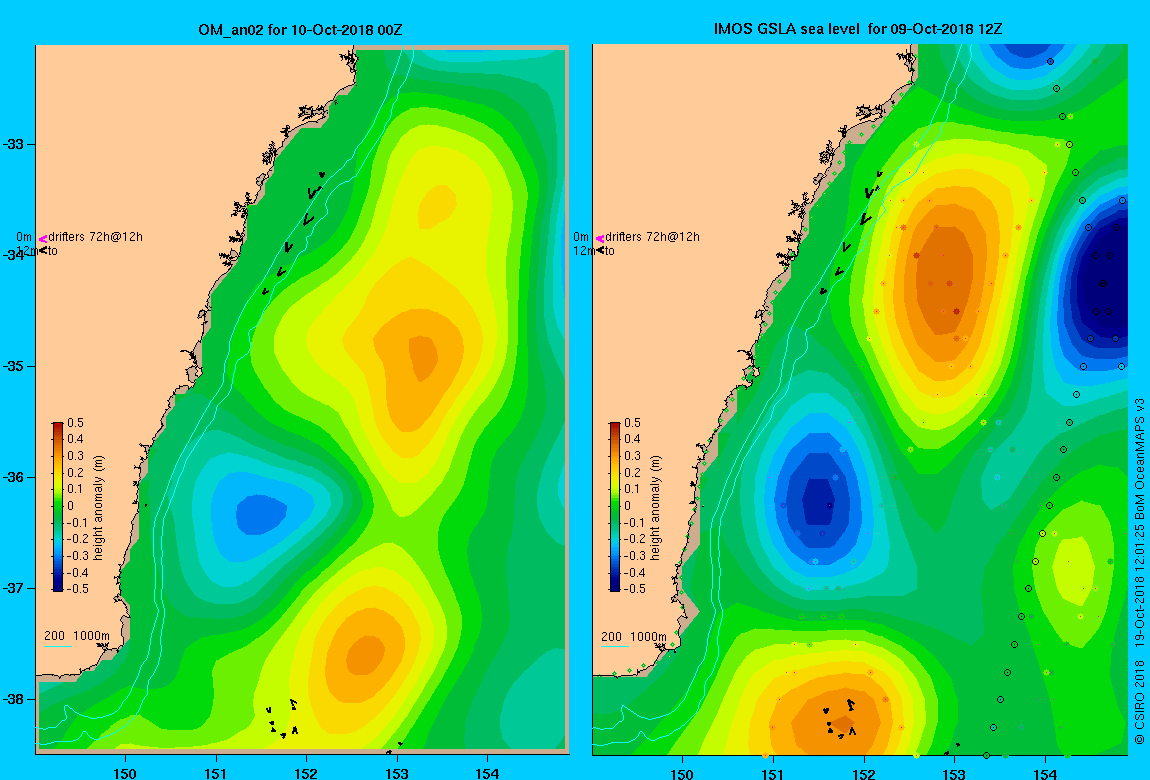The height and width of the screenshot is (780, 1150).
Task: Click the blue cold eddy center near -36 on left map
Action: [x=260, y=513]
